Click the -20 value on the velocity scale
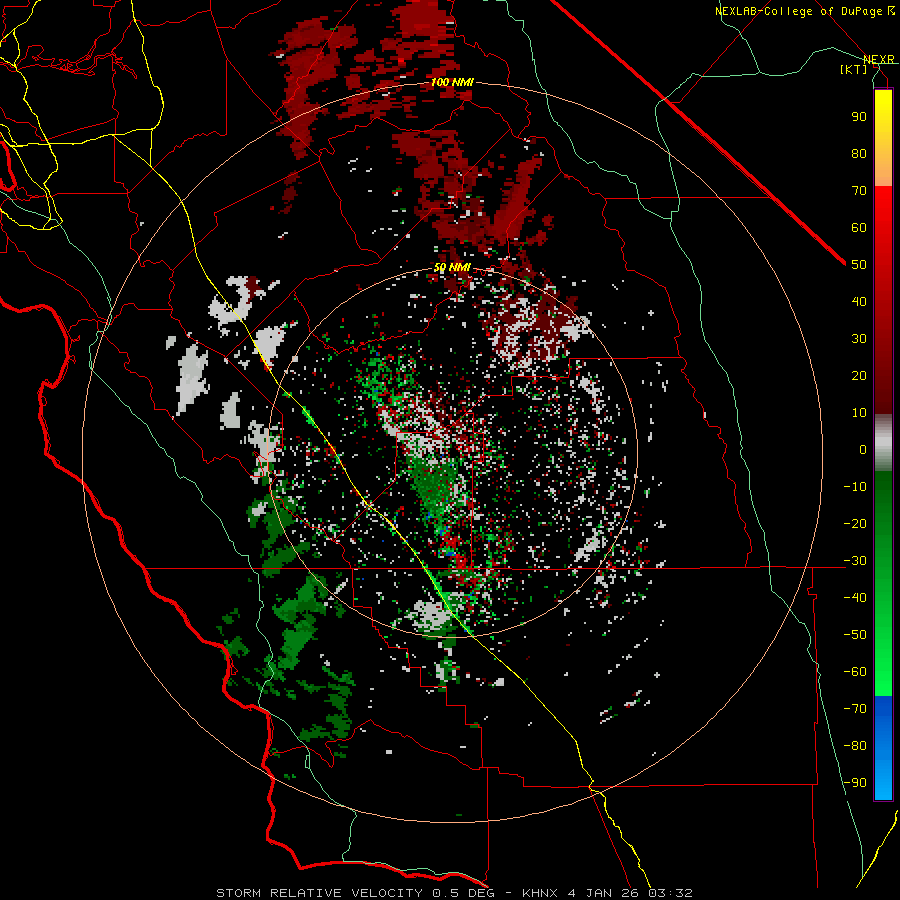This screenshot has height=900, width=900. coord(855,523)
